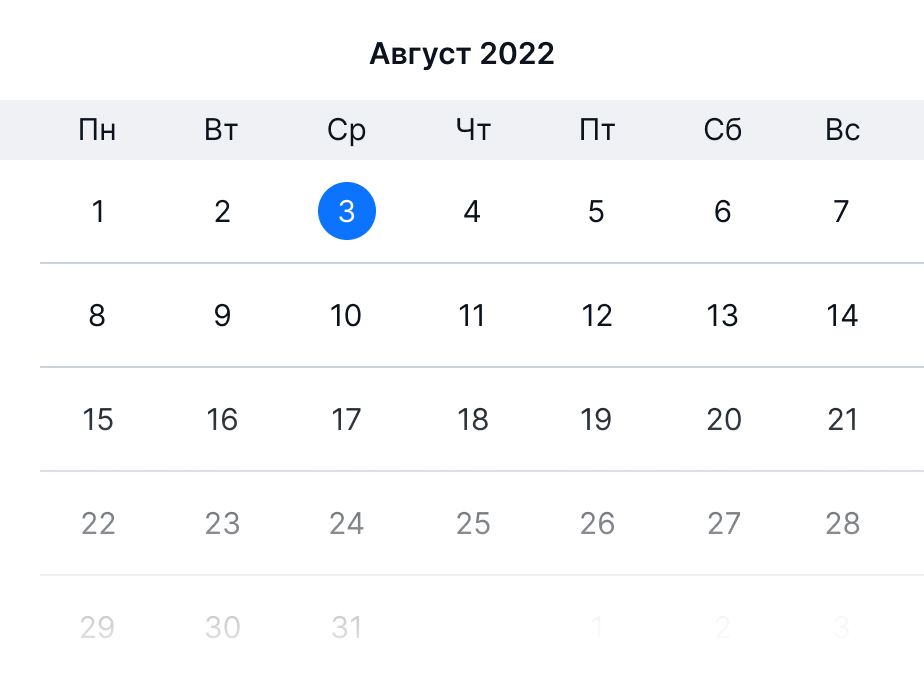The image size is (924, 680).
Task: Choose date 28 in last full week
Action: [842, 523]
